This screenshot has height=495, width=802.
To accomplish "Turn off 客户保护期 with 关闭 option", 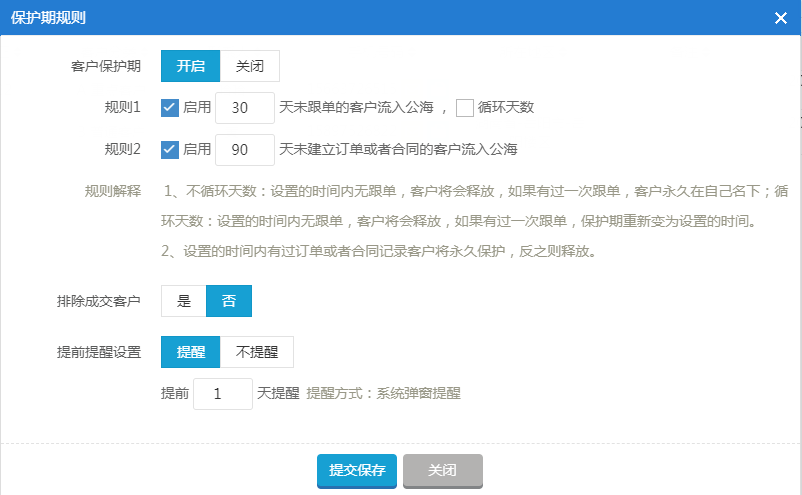I will click(250, 66).
